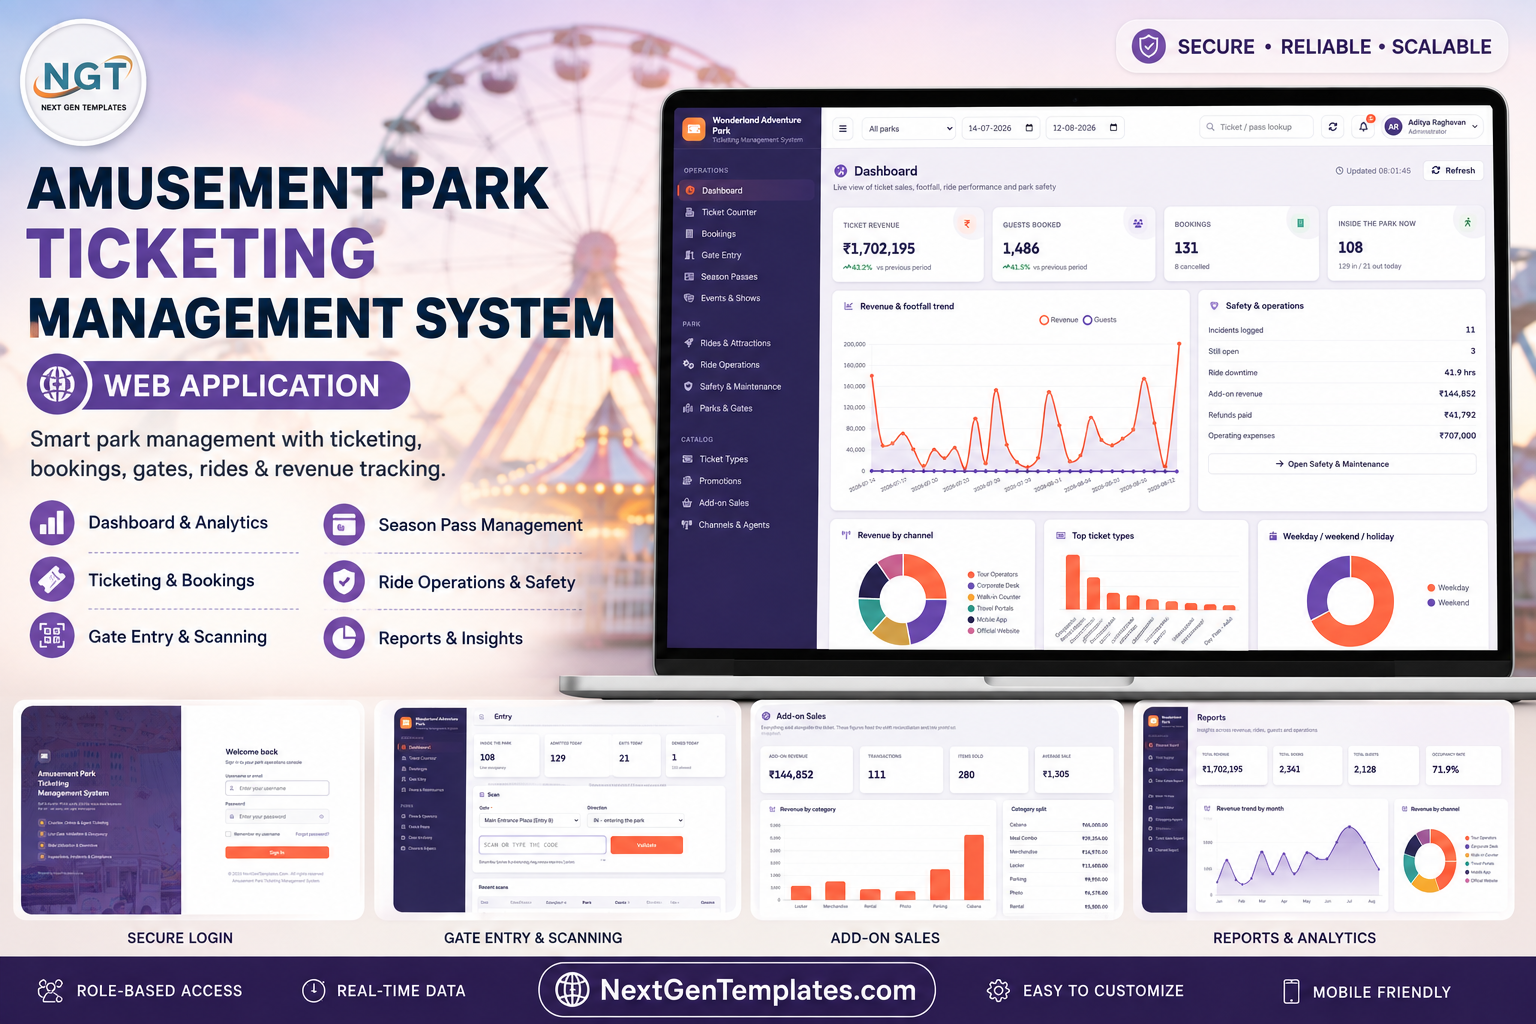Click Forgot password link in login thumbnail
Image resolution: width=1536 pixels, height=1024 pixels.
312,834
